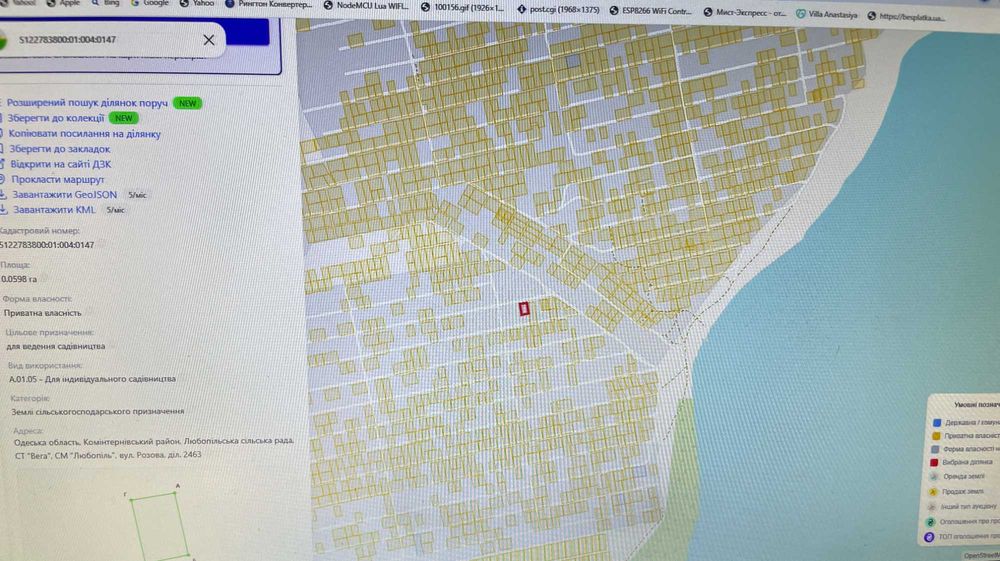Open the 'Villa Anastasiya' bookmark

click(827, 14)
